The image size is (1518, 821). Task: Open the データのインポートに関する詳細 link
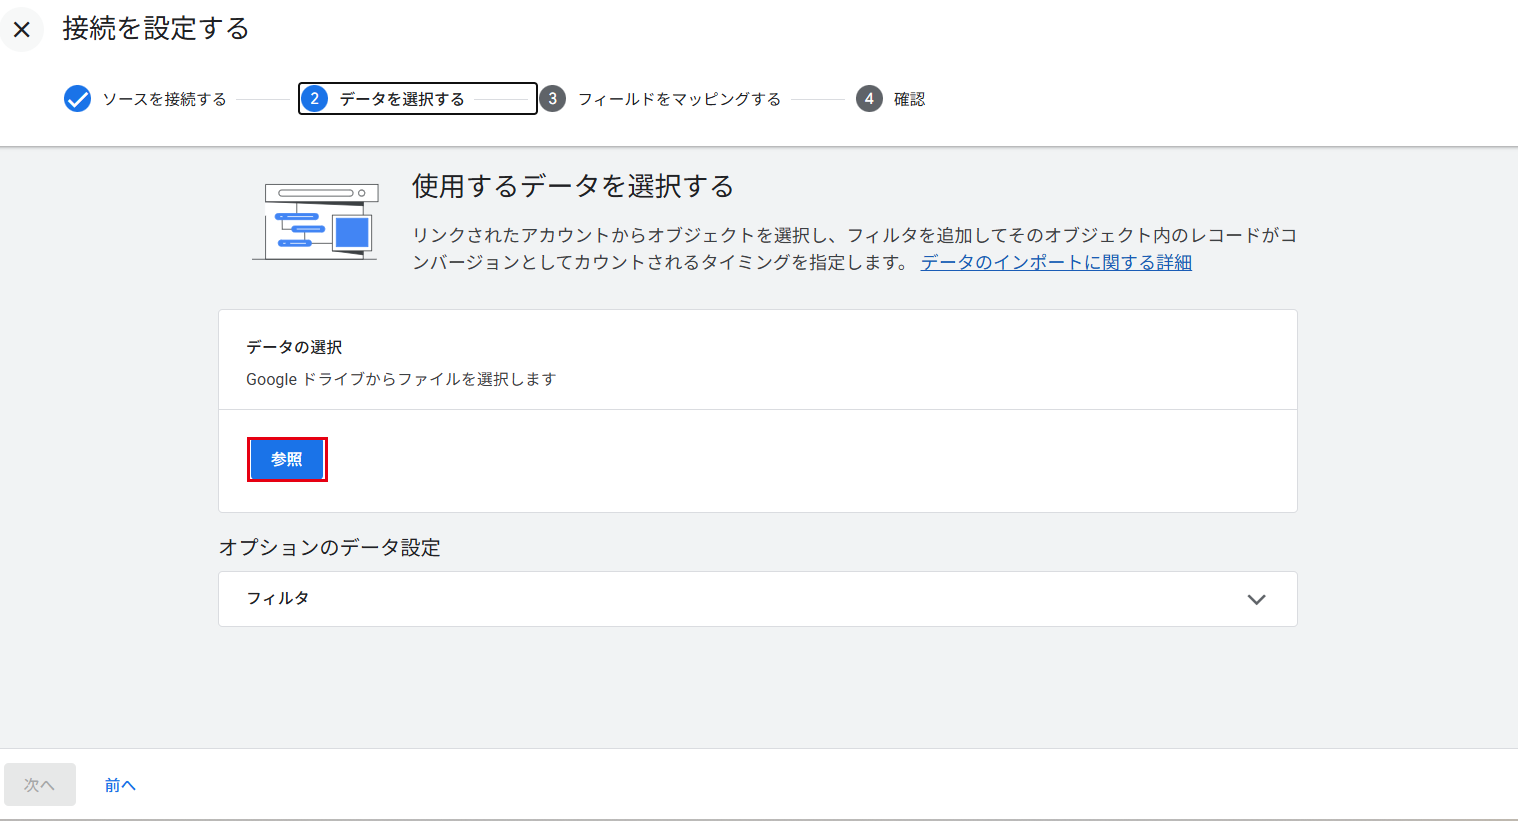[1056, 262]
